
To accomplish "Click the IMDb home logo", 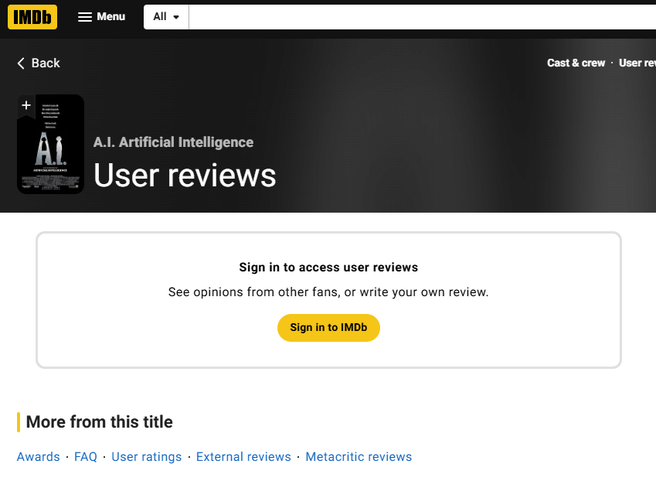I will click(x=32, y=17).
